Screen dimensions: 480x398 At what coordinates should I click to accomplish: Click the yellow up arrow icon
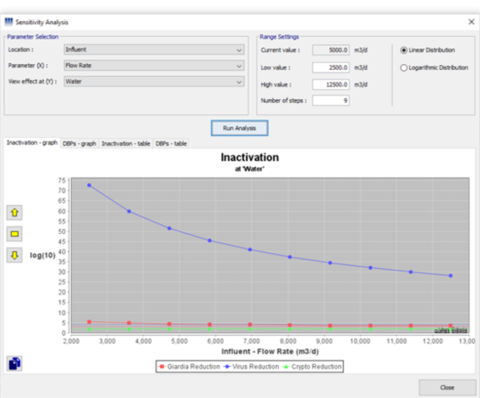[x=14, y=212]
